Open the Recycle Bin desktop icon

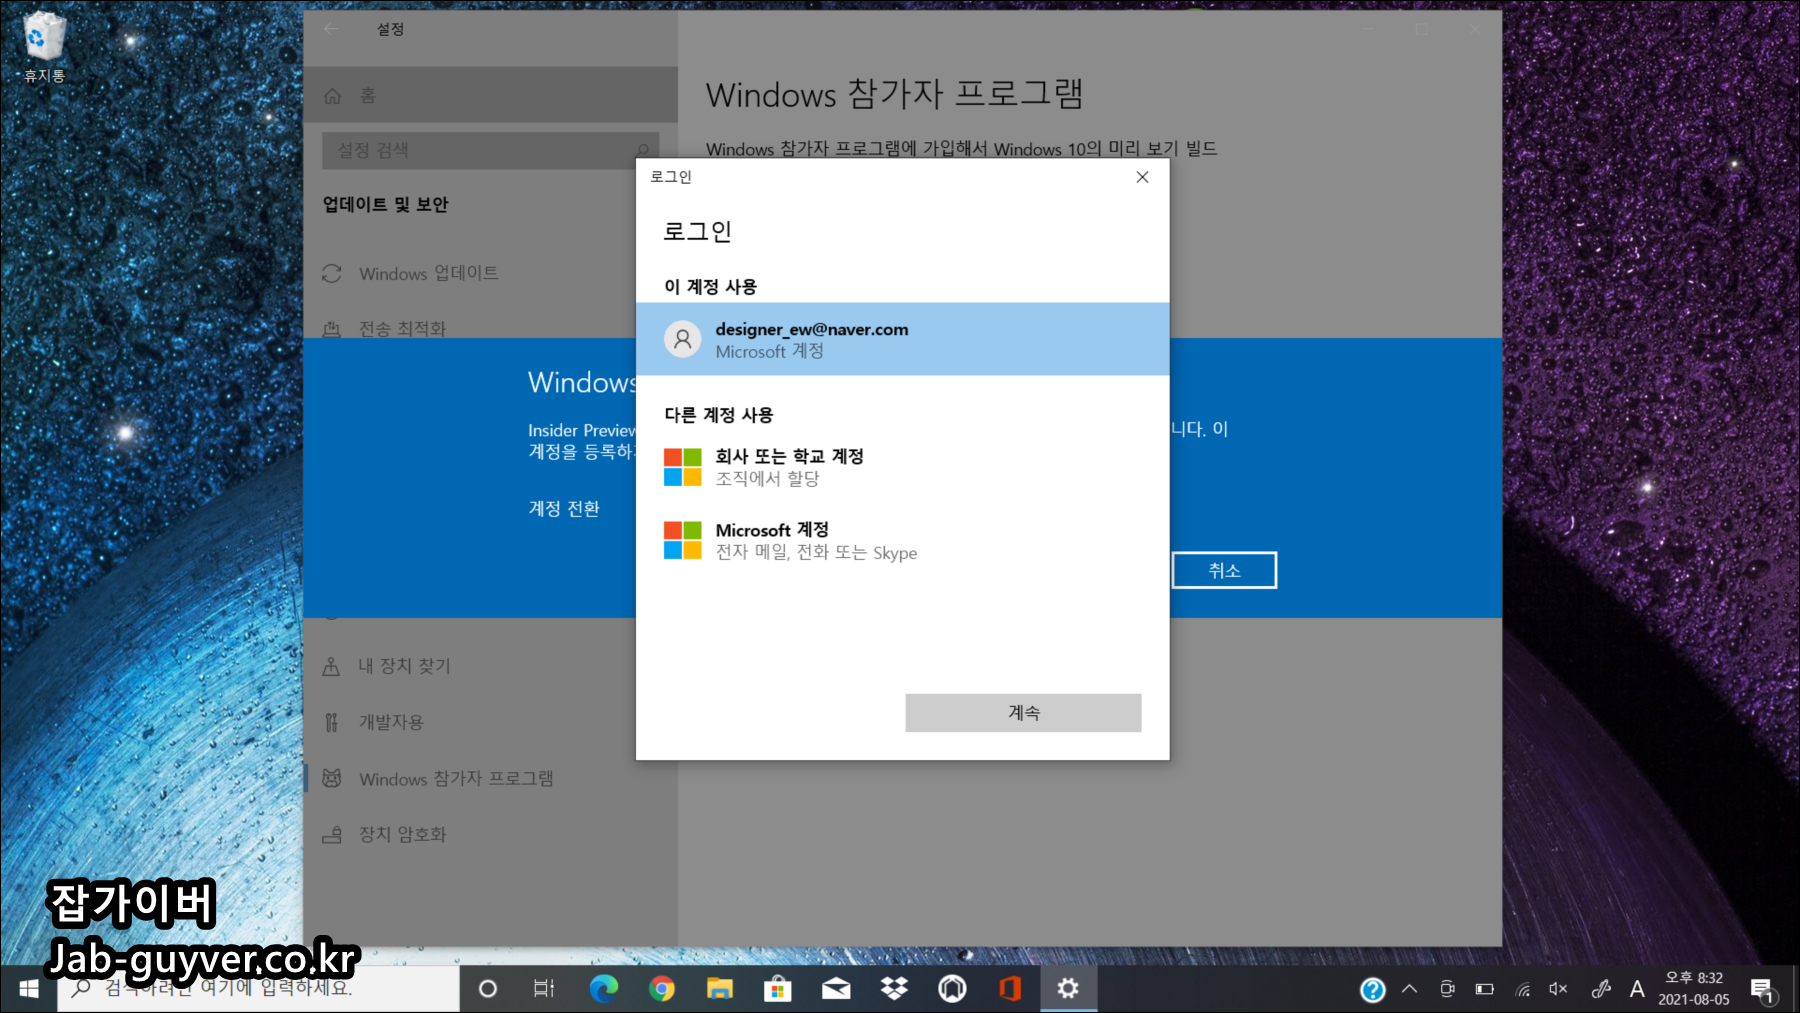[x=43, y=47]
